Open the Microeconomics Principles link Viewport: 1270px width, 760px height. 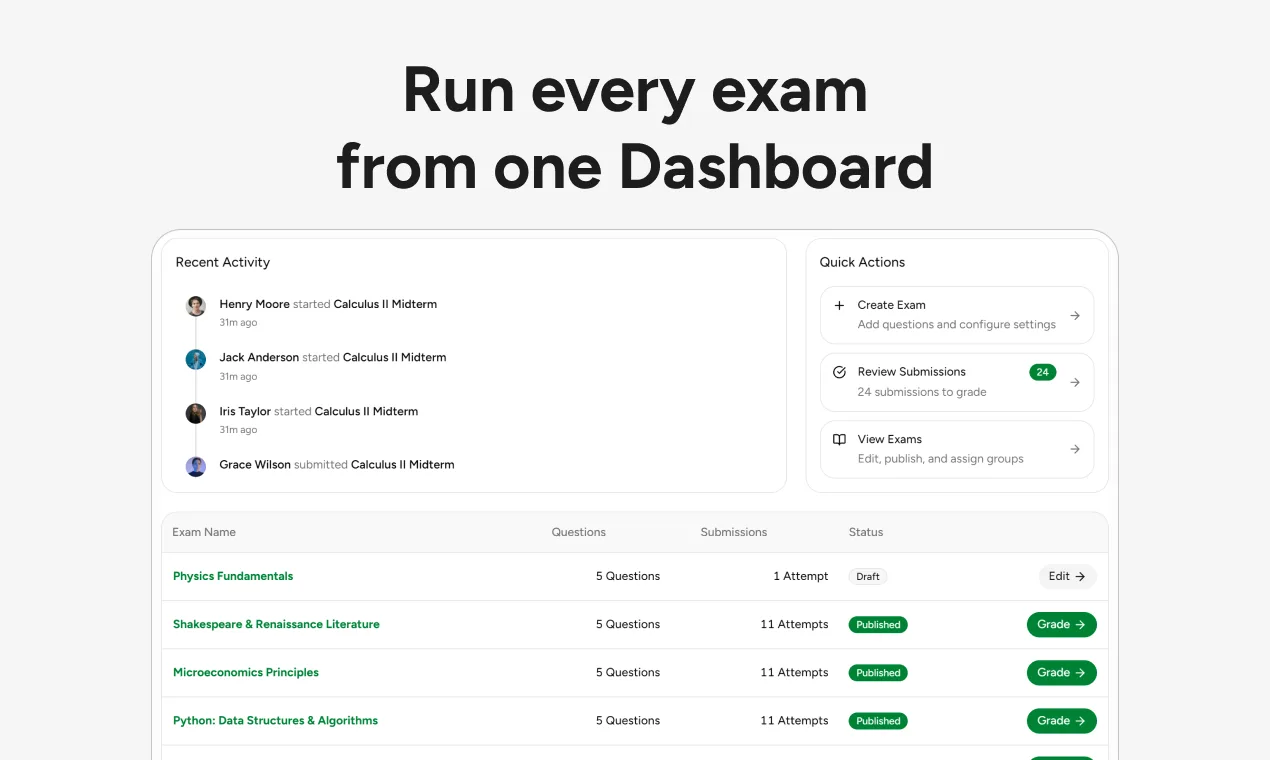(x=246, y=672)
